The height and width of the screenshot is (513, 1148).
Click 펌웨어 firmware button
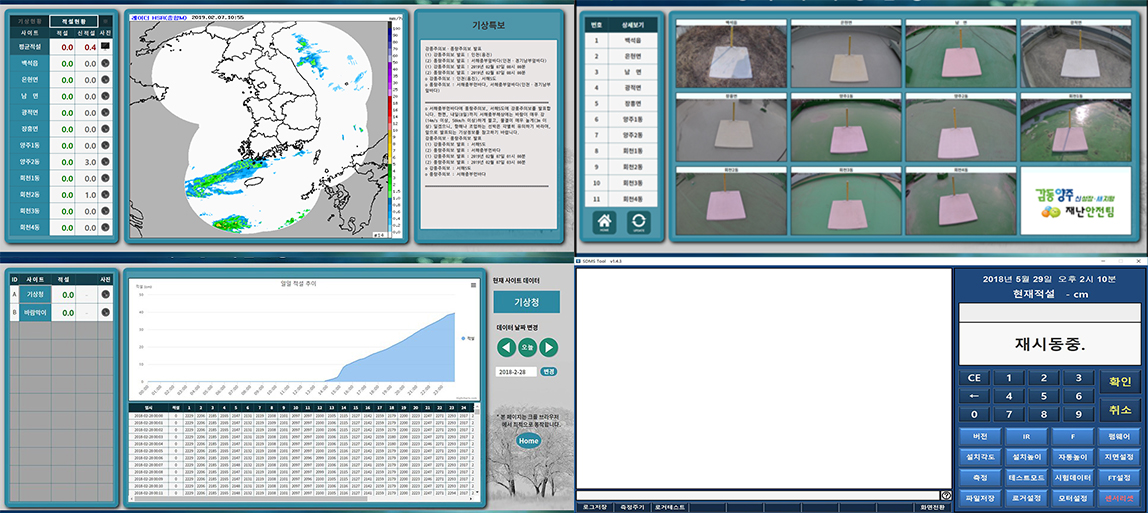(x=1119, y=436)
